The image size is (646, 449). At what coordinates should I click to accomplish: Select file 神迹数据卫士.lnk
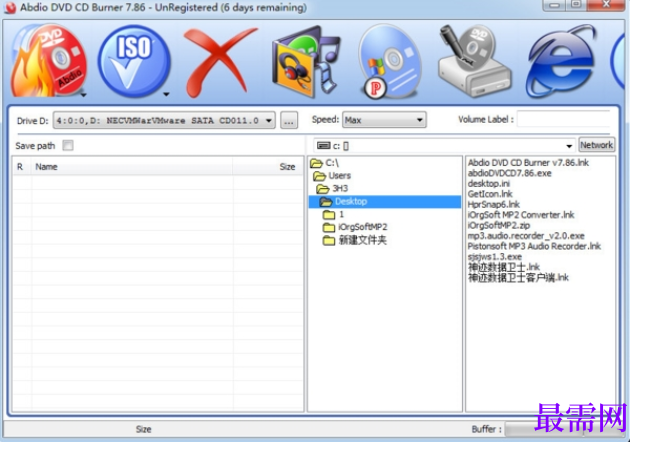pos(504,267)
